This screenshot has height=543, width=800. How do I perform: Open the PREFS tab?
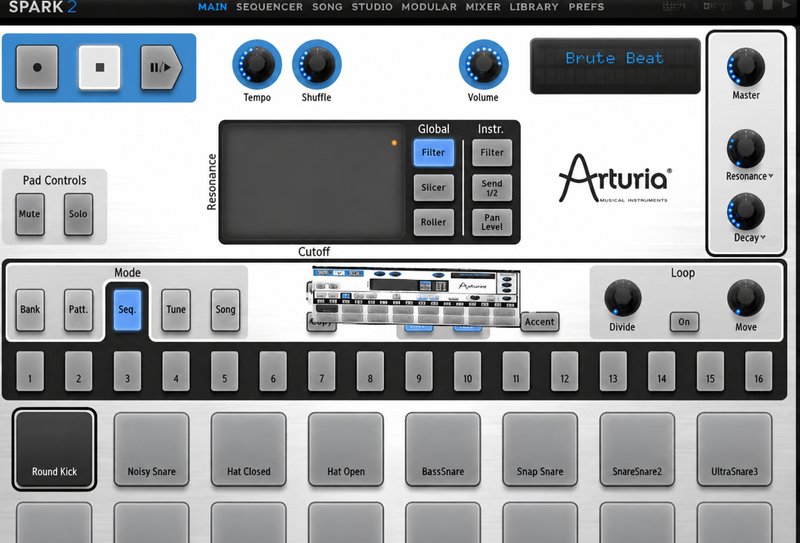point(586,7)
